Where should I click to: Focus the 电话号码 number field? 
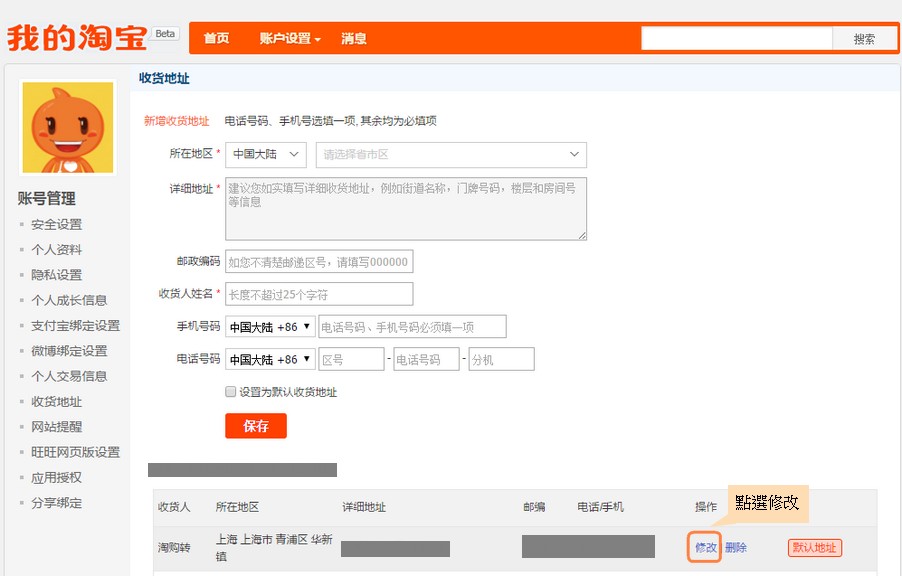(426, 360)
